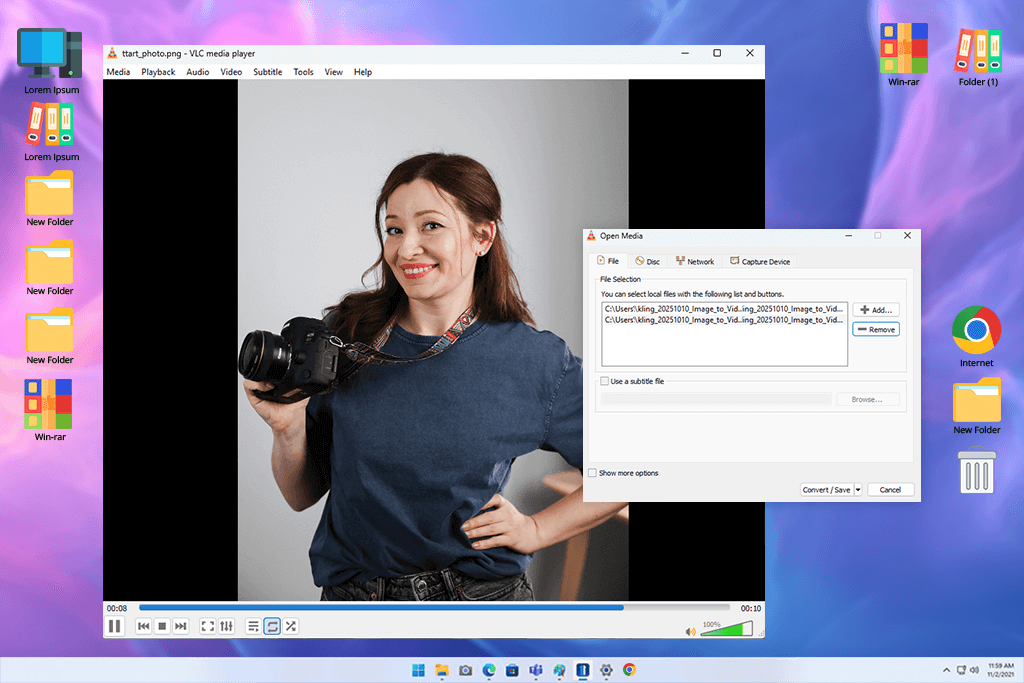This screenshot has width=1024, height=683.
Task: Switch to the Capture Device tab
Action: tap(760, 261)
